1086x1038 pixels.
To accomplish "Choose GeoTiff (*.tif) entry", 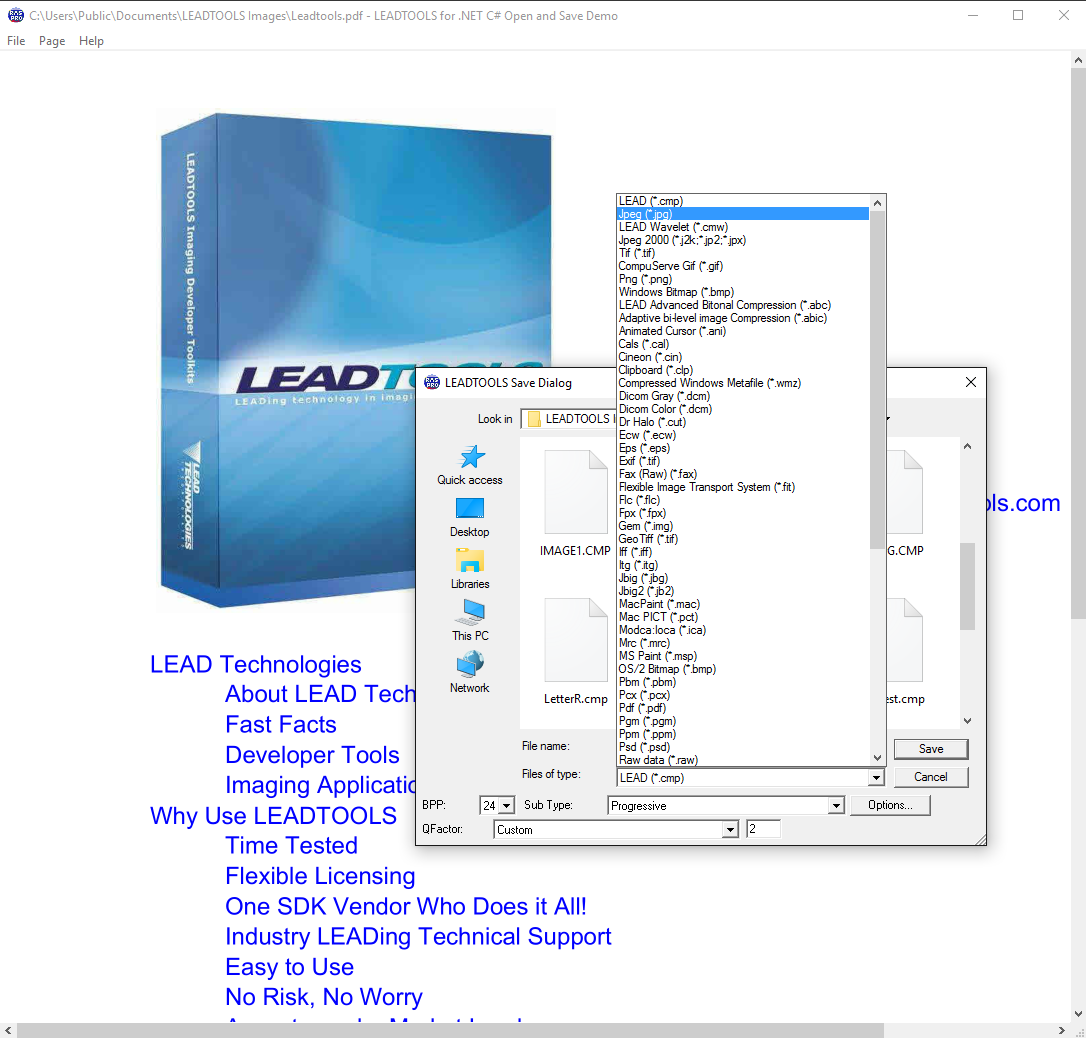I will tap(742, 539).
